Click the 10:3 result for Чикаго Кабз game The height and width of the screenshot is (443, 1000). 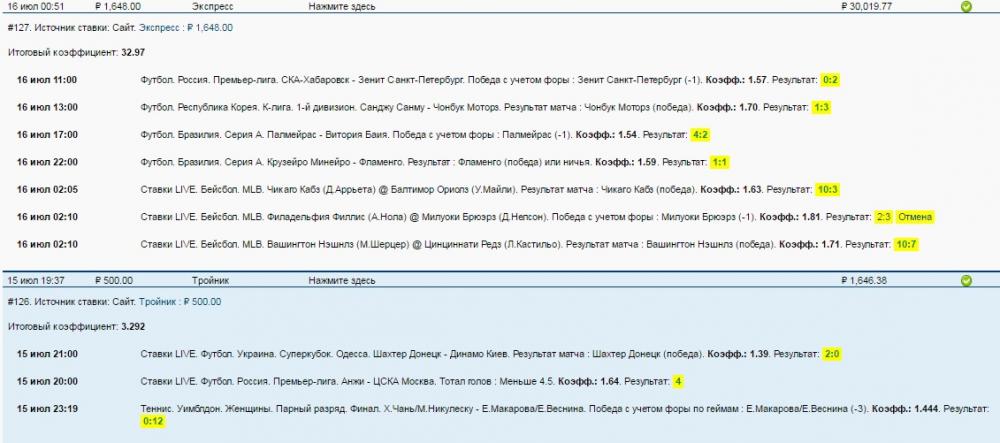click(798, 189)
